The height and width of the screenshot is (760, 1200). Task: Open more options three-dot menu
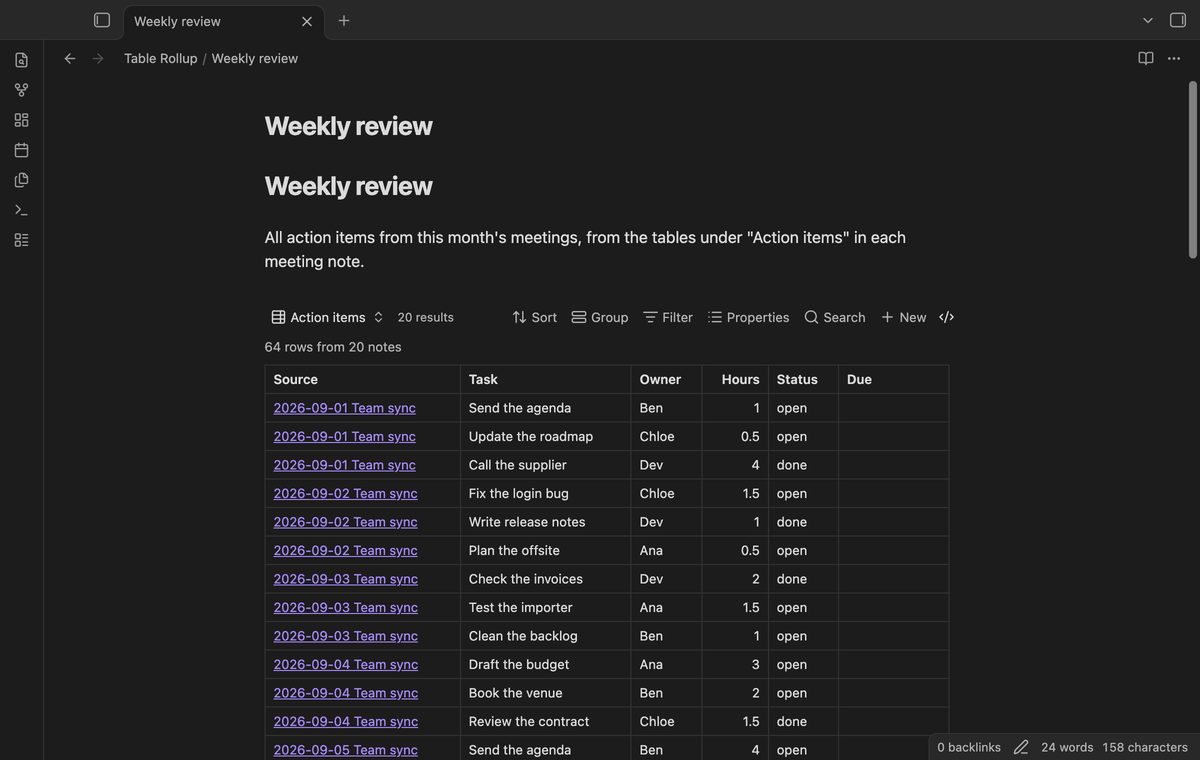1174,58
